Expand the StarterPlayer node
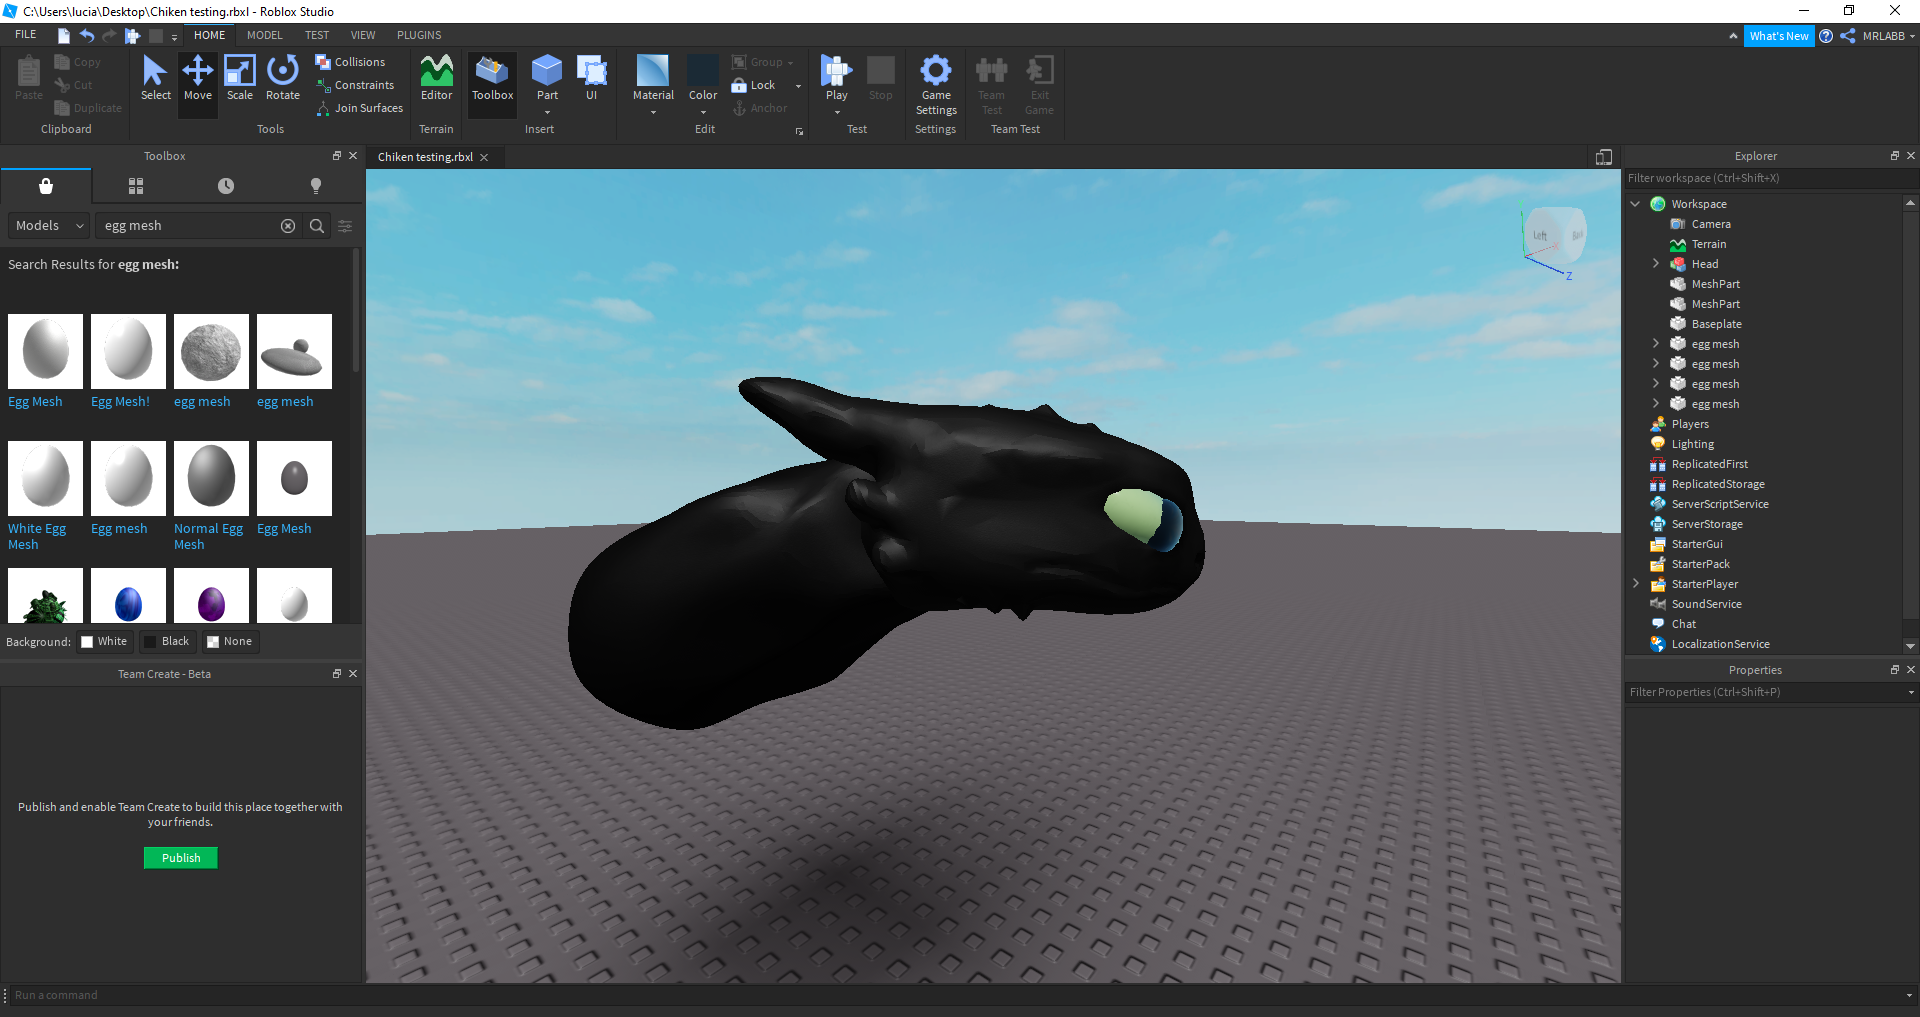This screenshot has width=1920, height=1017. click(x=1635, y=584)
